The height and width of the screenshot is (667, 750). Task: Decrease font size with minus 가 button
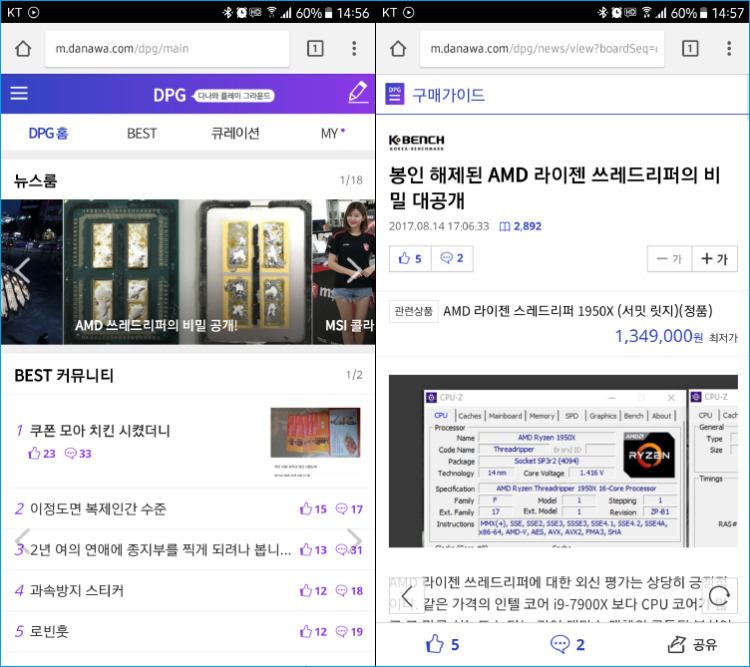coord(669,259)
